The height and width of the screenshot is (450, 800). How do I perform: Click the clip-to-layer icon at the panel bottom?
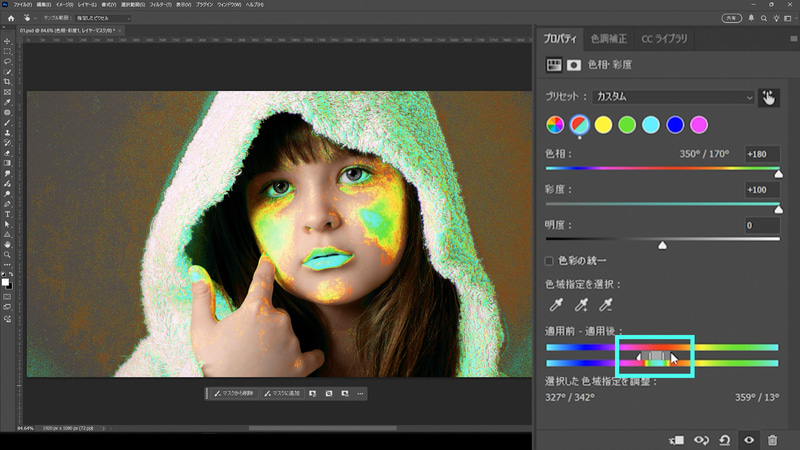676,439
